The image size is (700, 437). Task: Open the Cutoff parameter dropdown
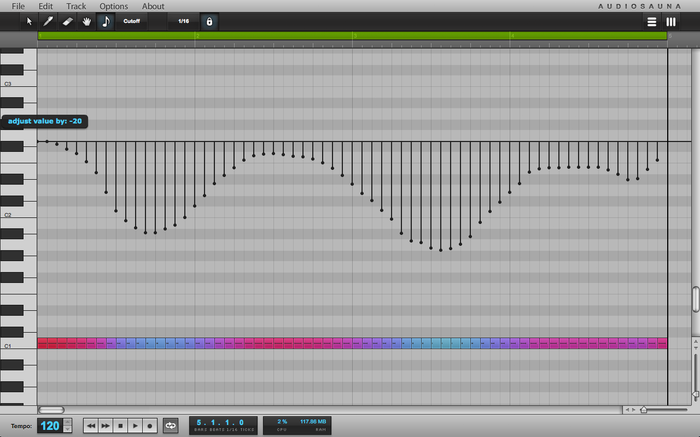click(133, 21)
